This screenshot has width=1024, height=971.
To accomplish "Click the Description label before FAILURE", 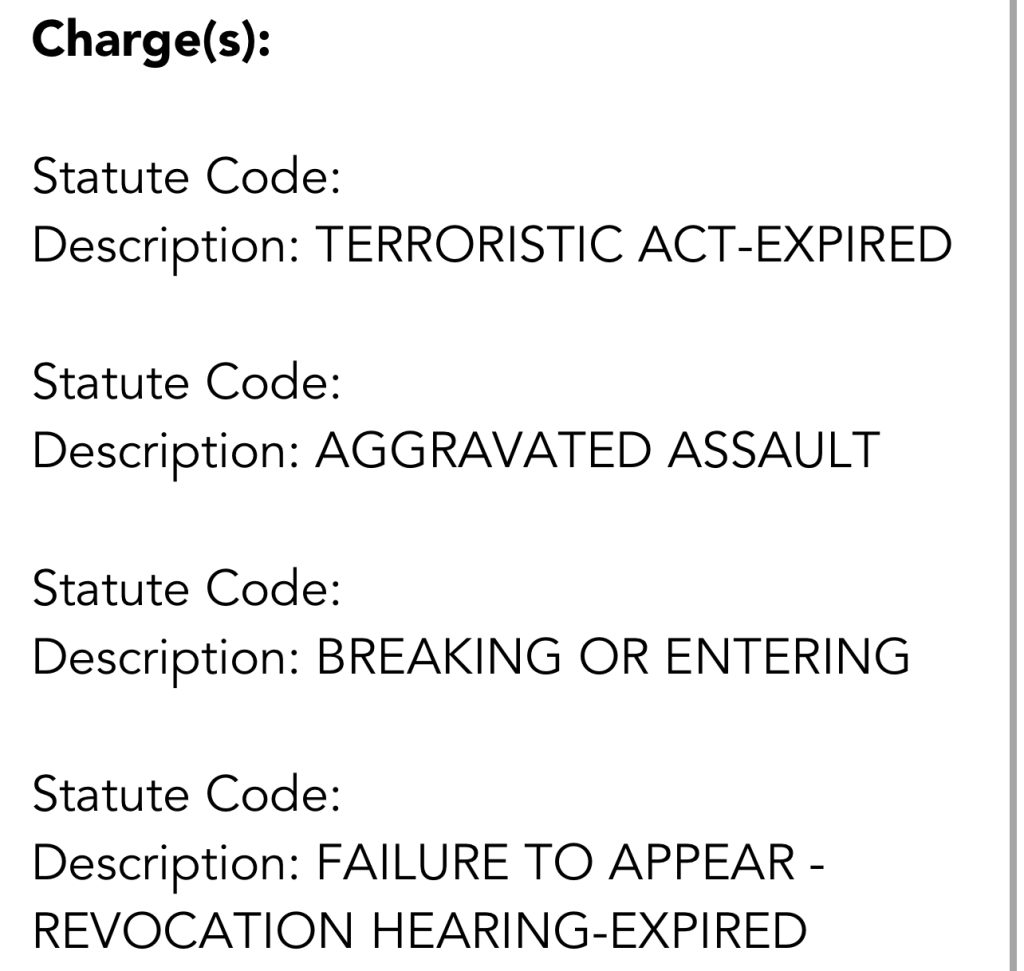I will (166, 863).
